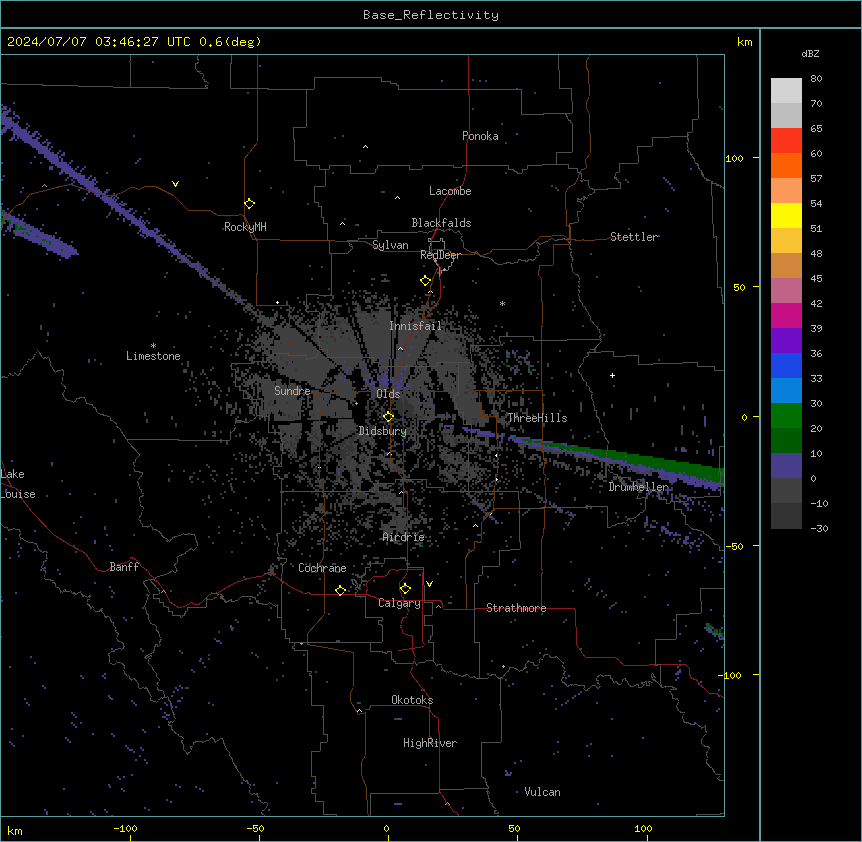The height and width of the screenshot is (842, 862).
Task: Click the RockyMH label
Action: [245, 227]
